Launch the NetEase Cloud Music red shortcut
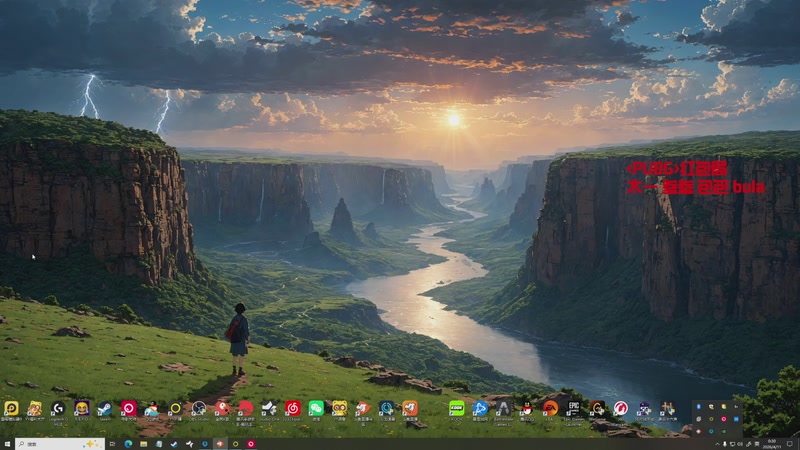 (x=292, y=408)
